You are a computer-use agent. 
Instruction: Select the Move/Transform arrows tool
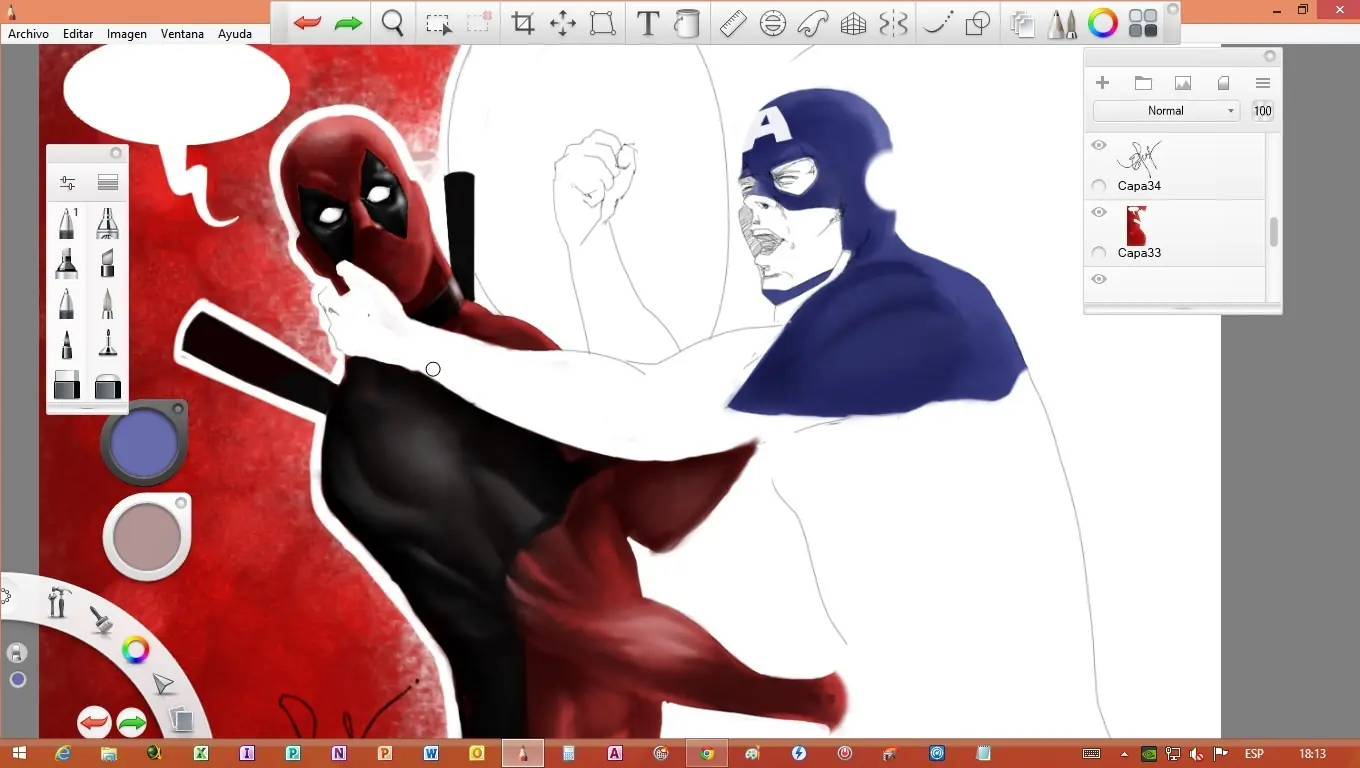point(563,23)
